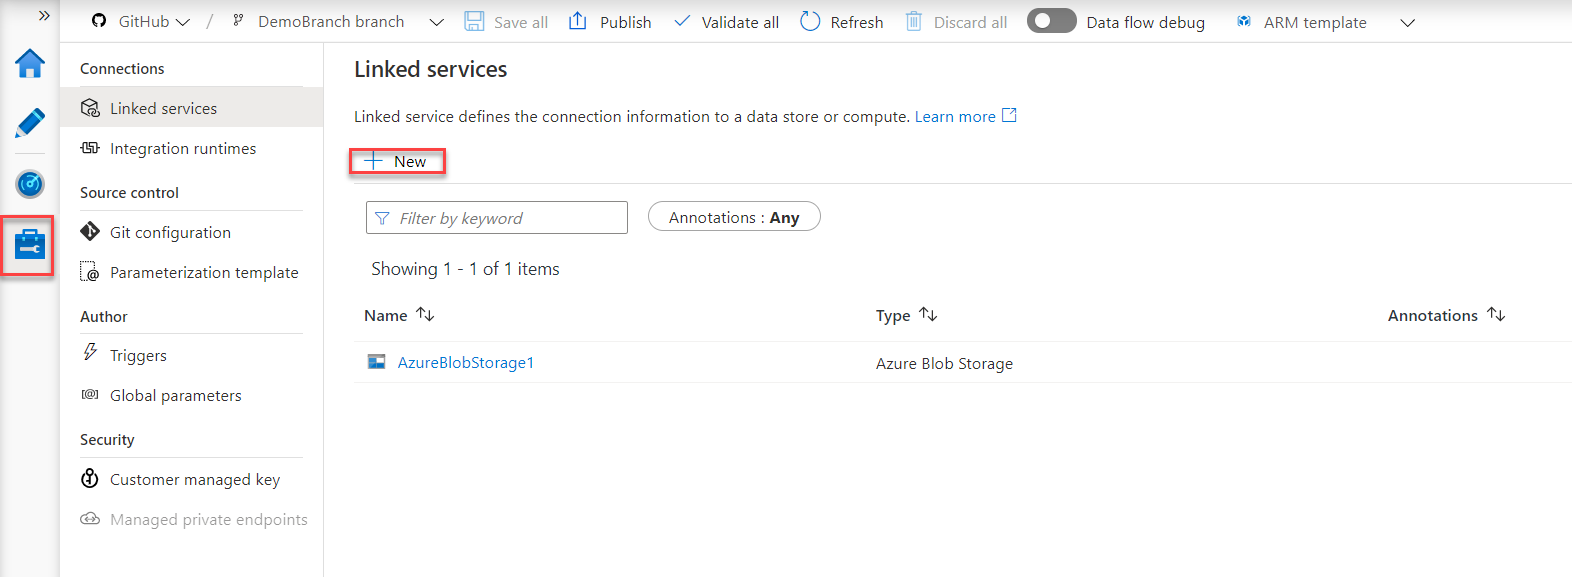Toggle Data flow debug switch
Screen dimensions: 1572x577
click(1051, 22)
